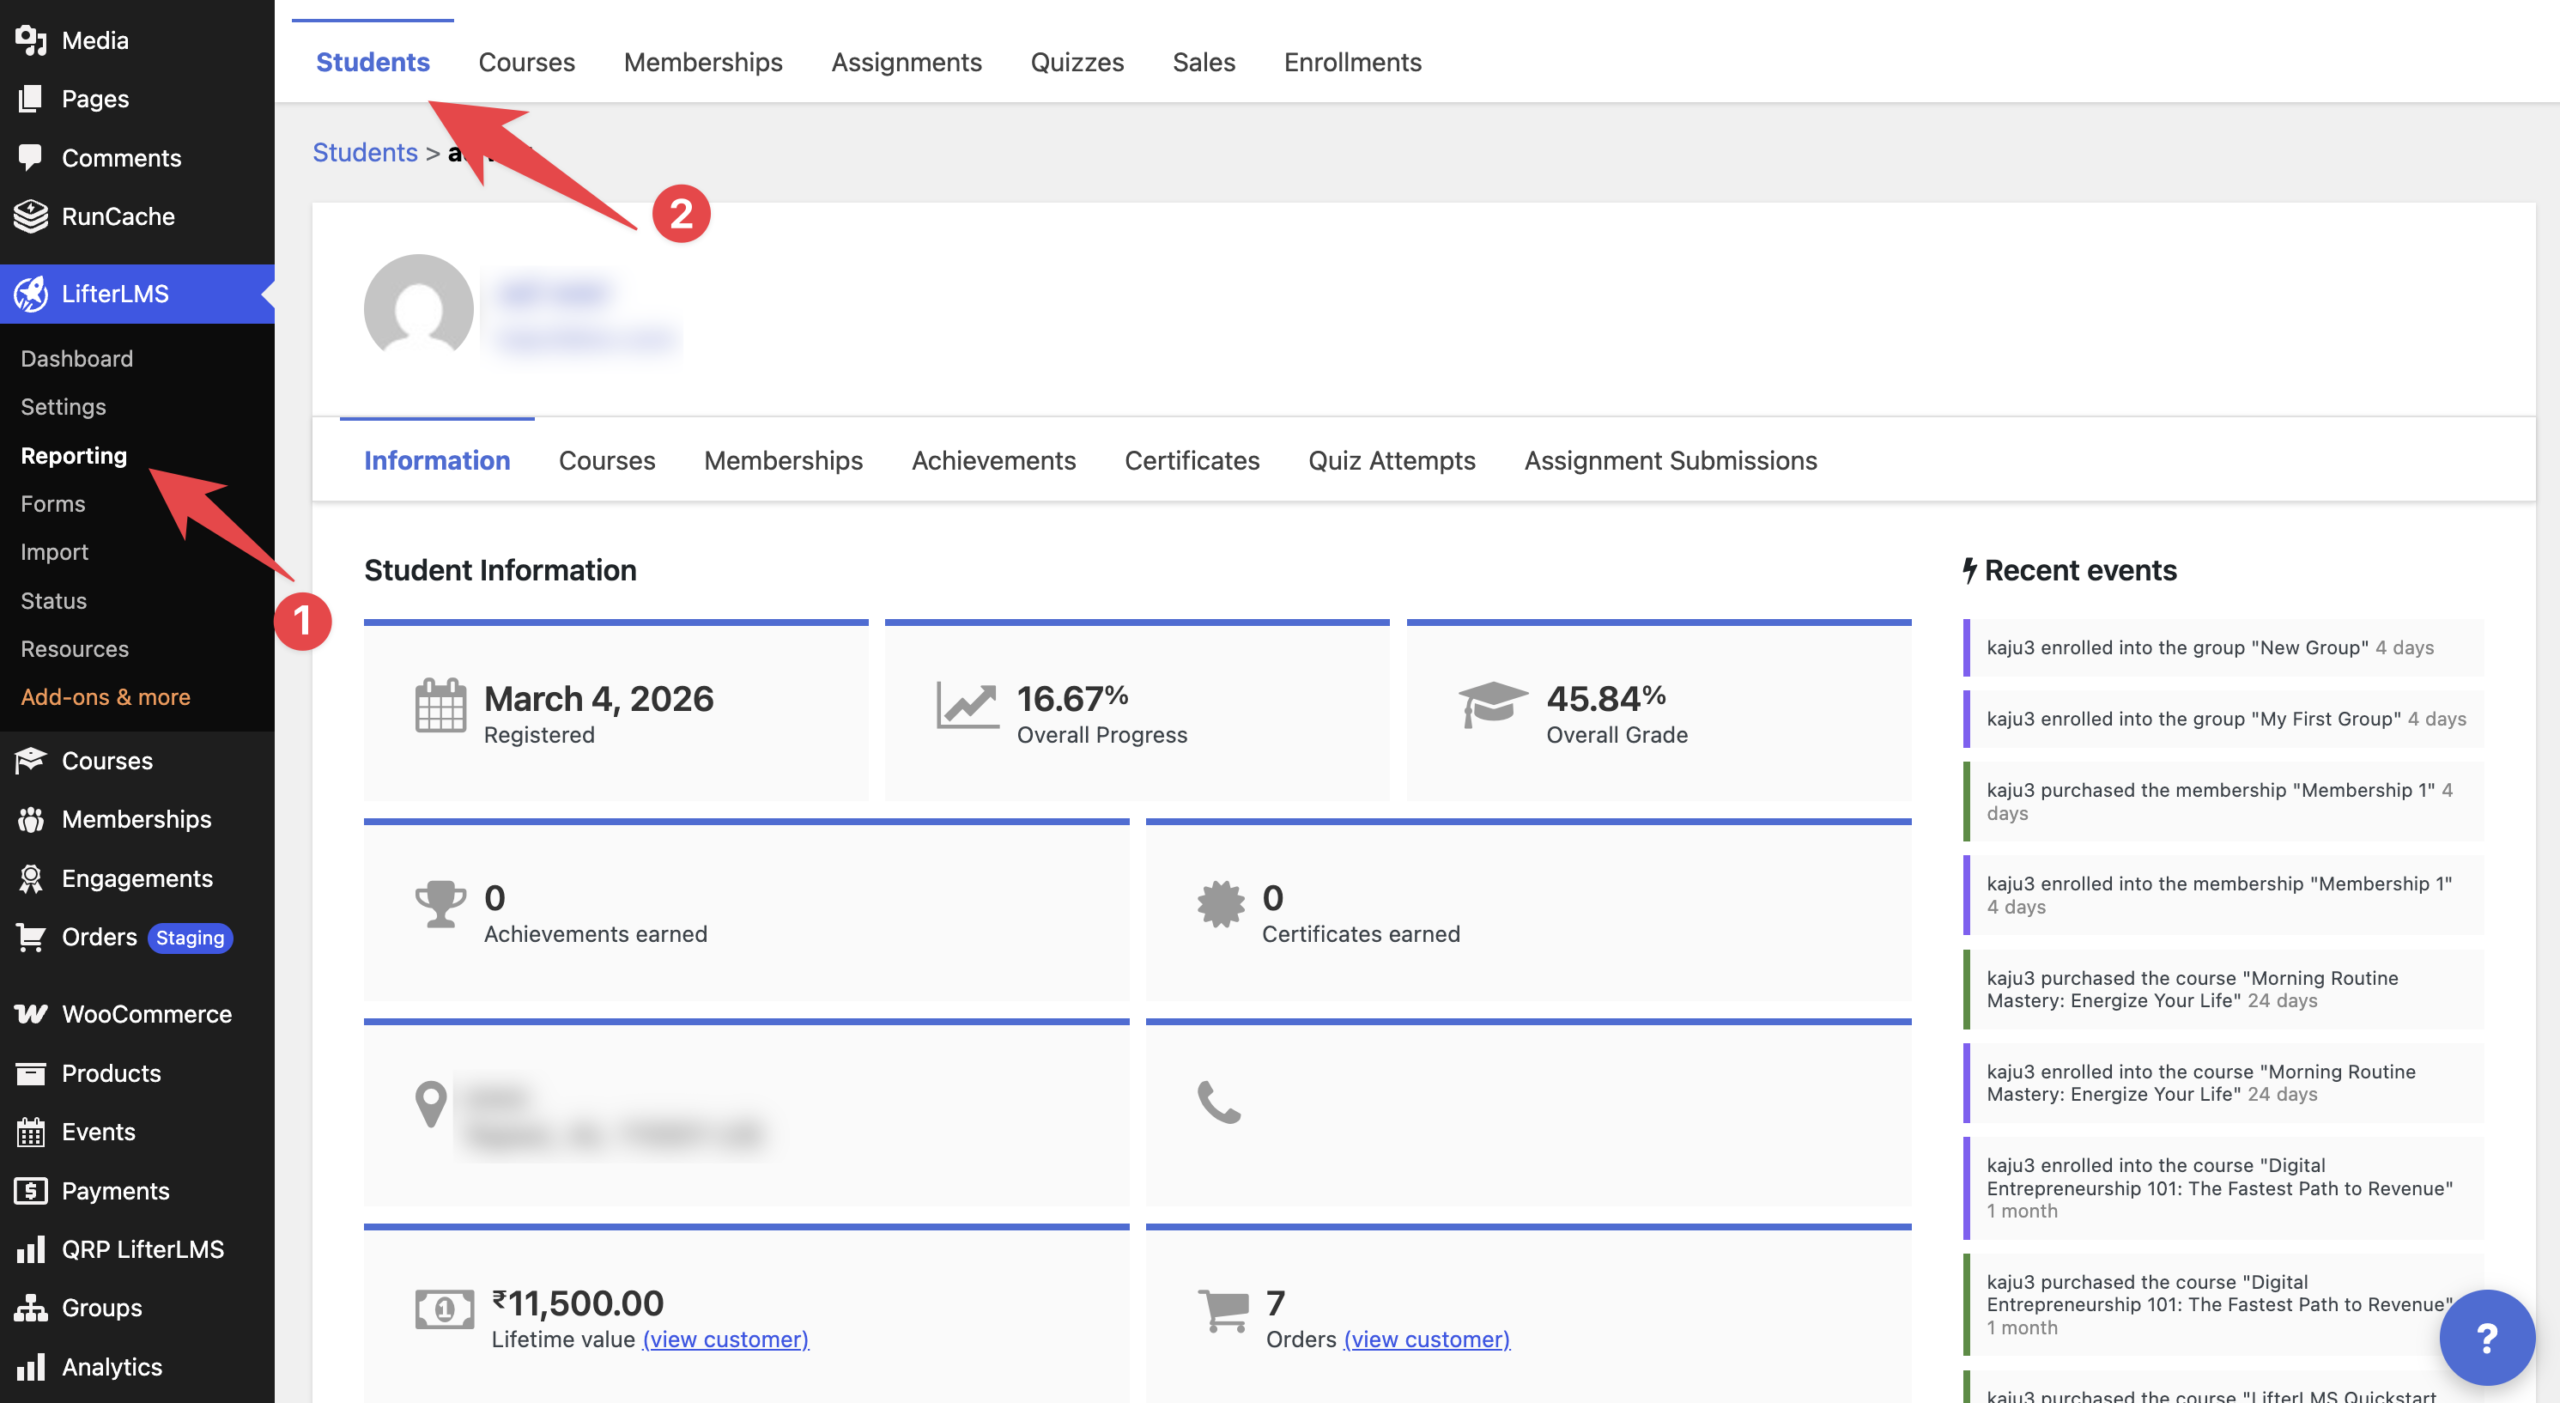Open LifterLMS Settings submenu item
2560x1403 pixels.
click(x=63, y=406)
